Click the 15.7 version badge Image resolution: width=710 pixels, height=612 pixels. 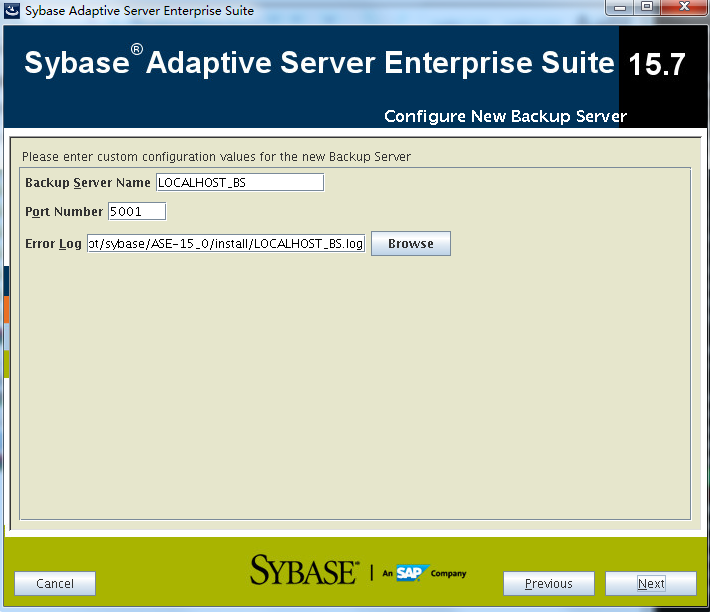(x=656, y=65)
